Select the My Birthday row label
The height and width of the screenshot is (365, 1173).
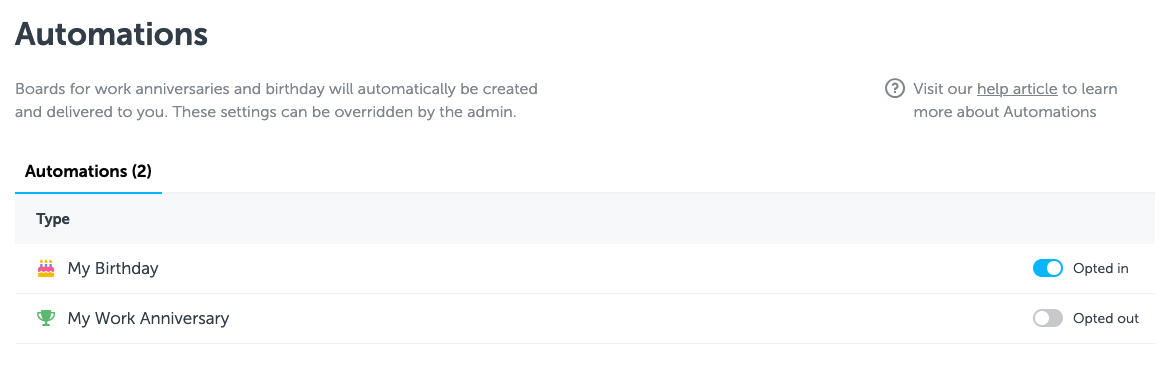113,269
